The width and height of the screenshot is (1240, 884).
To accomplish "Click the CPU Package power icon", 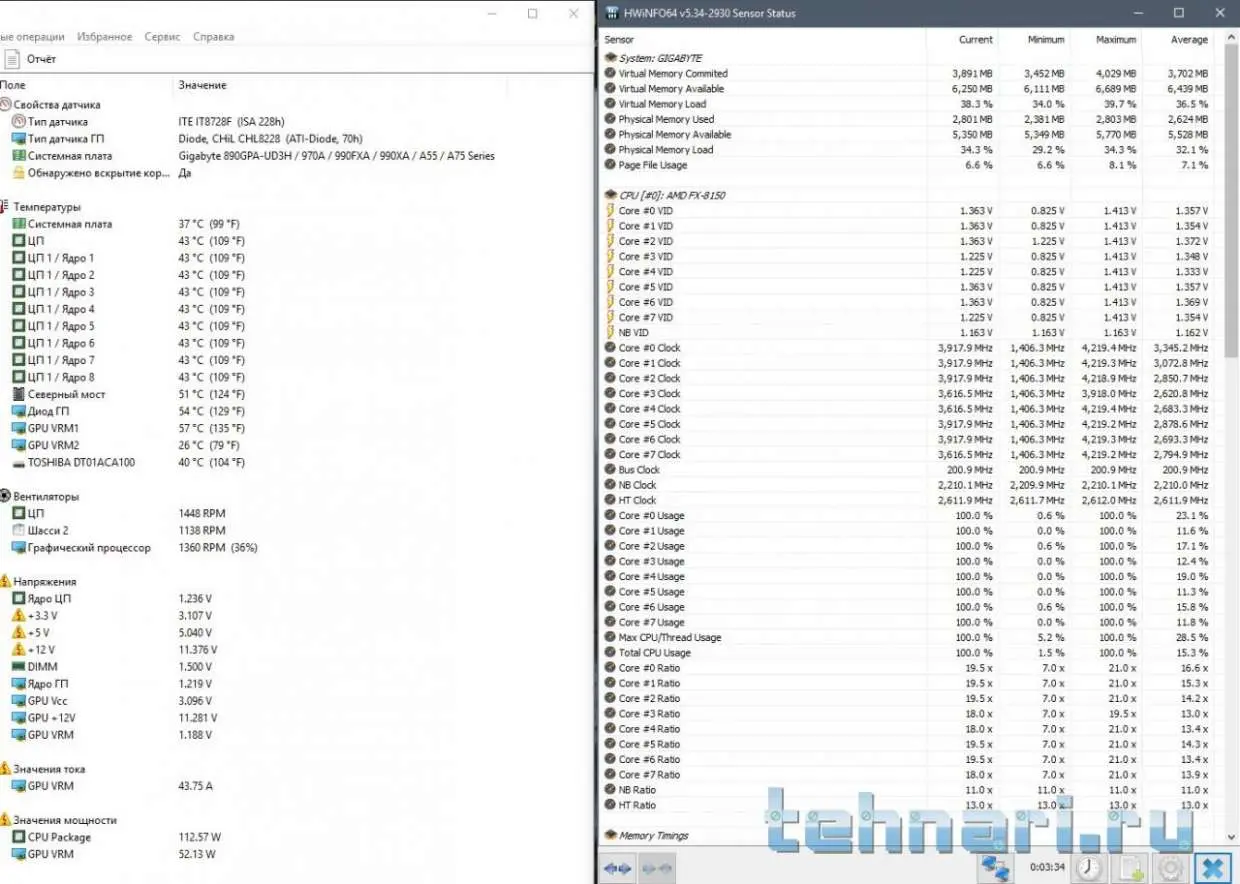I will [19, 837].
